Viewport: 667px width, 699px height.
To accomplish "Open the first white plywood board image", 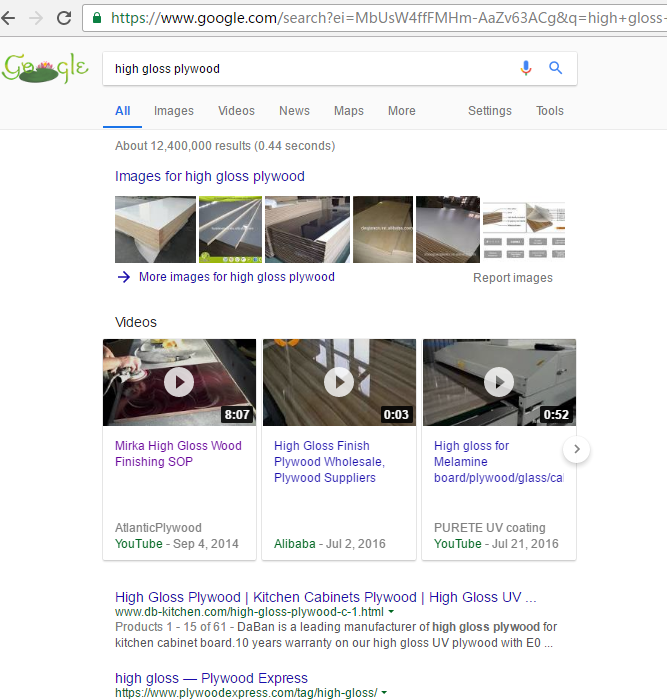I will [x=155, y=230].
